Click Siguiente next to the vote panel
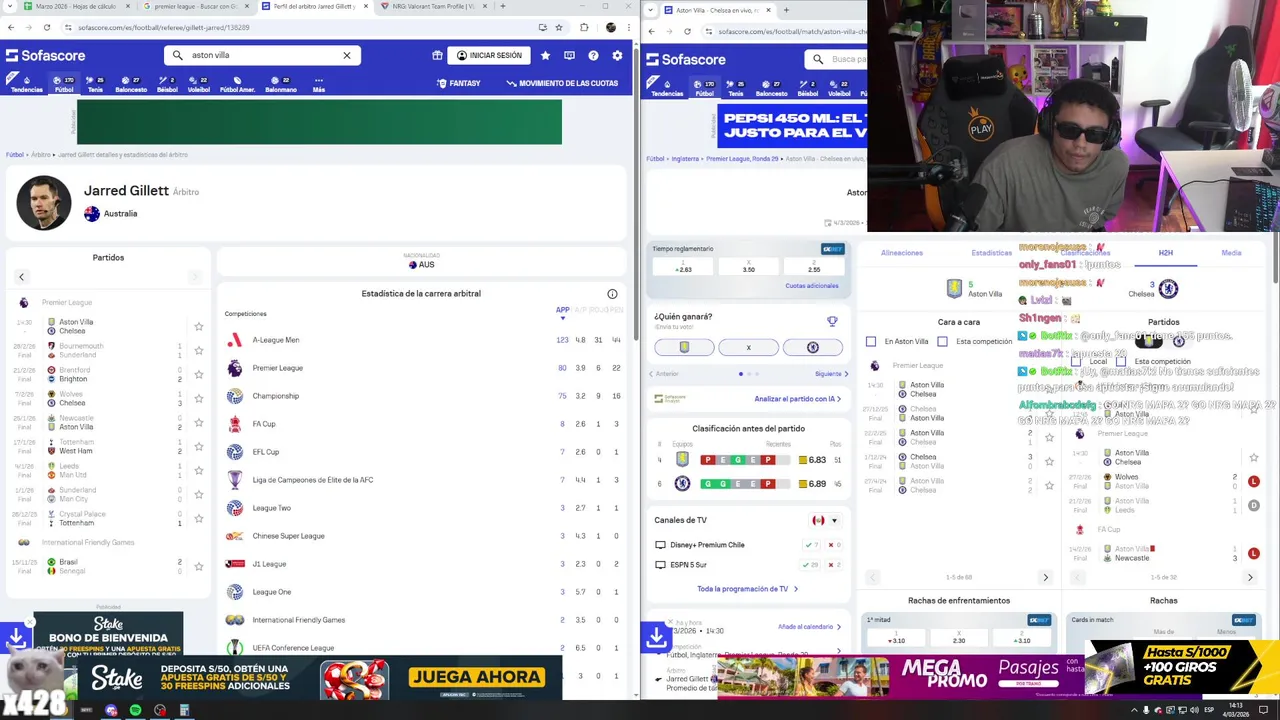The width and height of the screenshot is (1280, 720). coord(832,374)
